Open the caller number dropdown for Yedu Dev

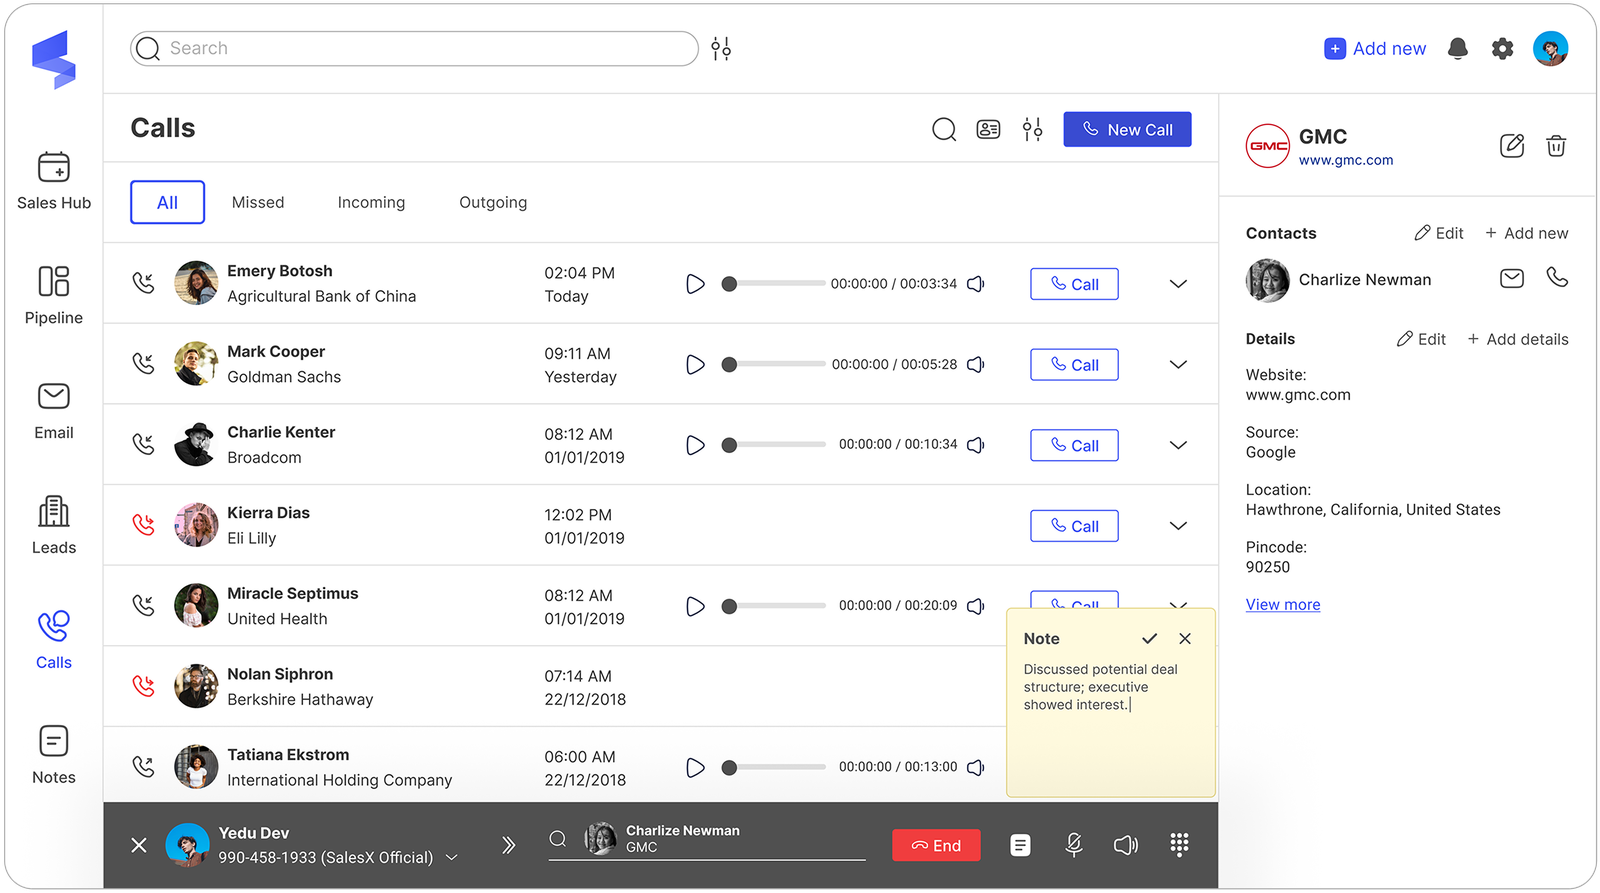pyautogui.click(x=452, y=858)
